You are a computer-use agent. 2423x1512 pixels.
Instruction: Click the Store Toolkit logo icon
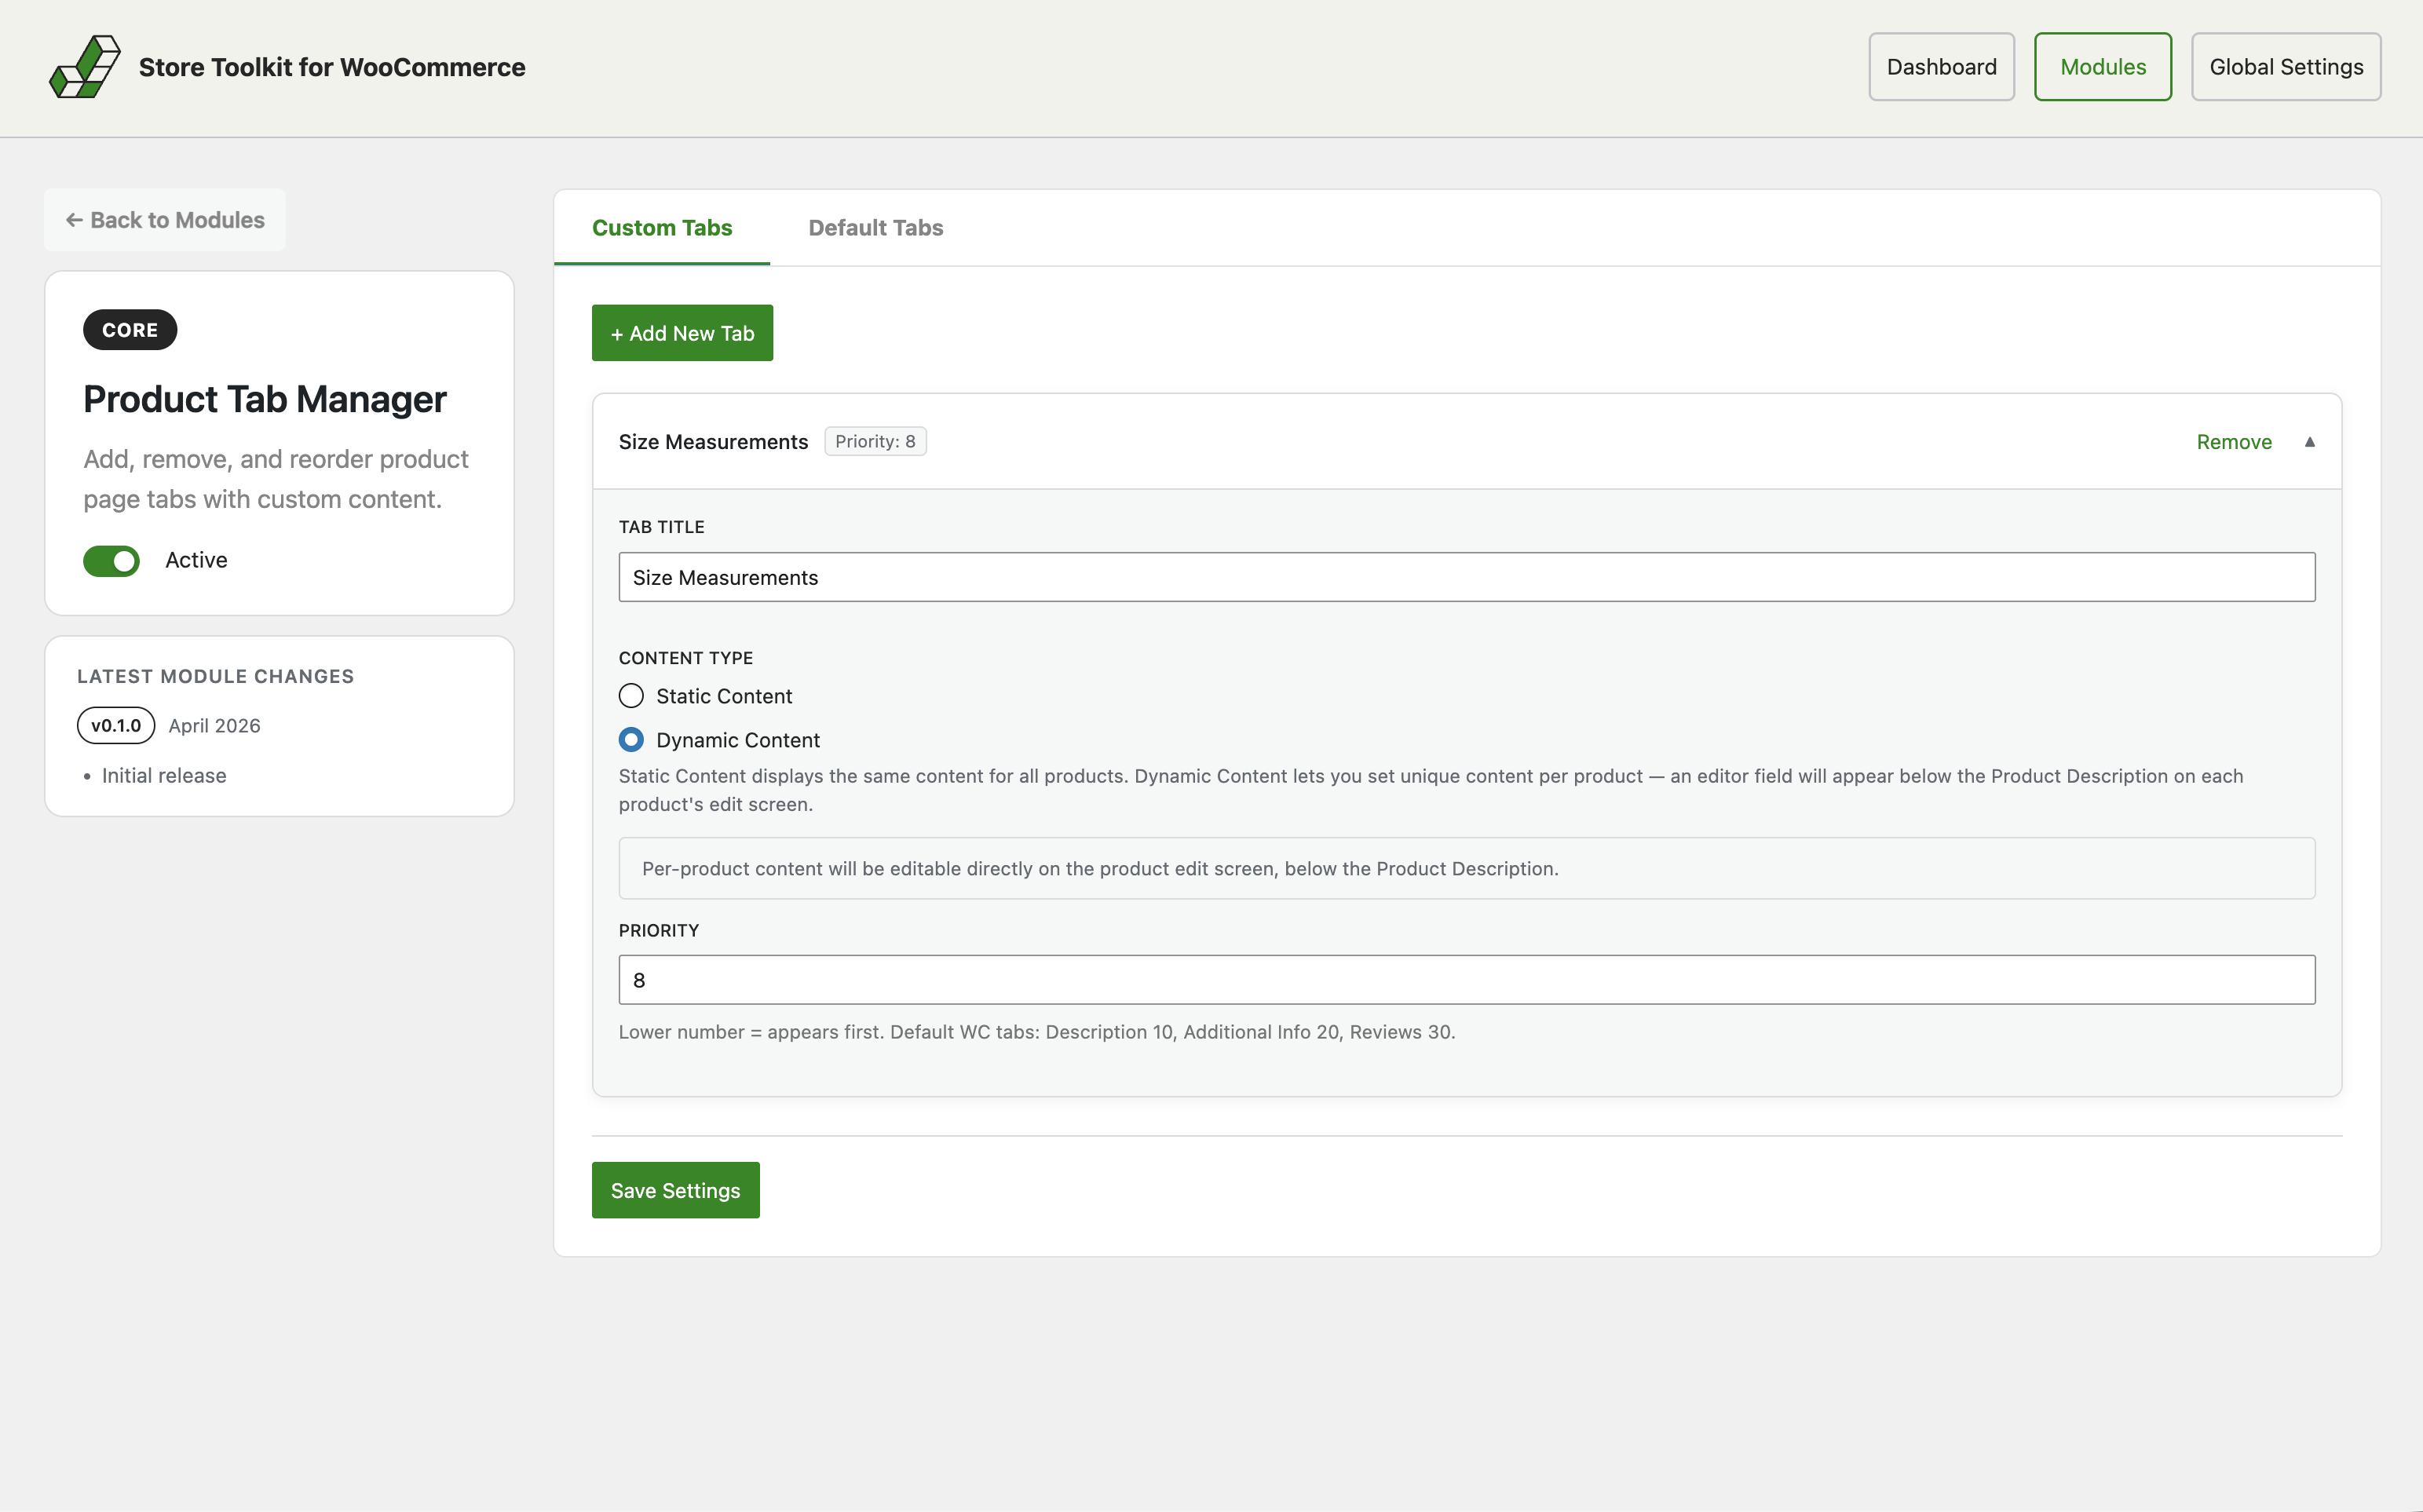click(x=85, y=66)
